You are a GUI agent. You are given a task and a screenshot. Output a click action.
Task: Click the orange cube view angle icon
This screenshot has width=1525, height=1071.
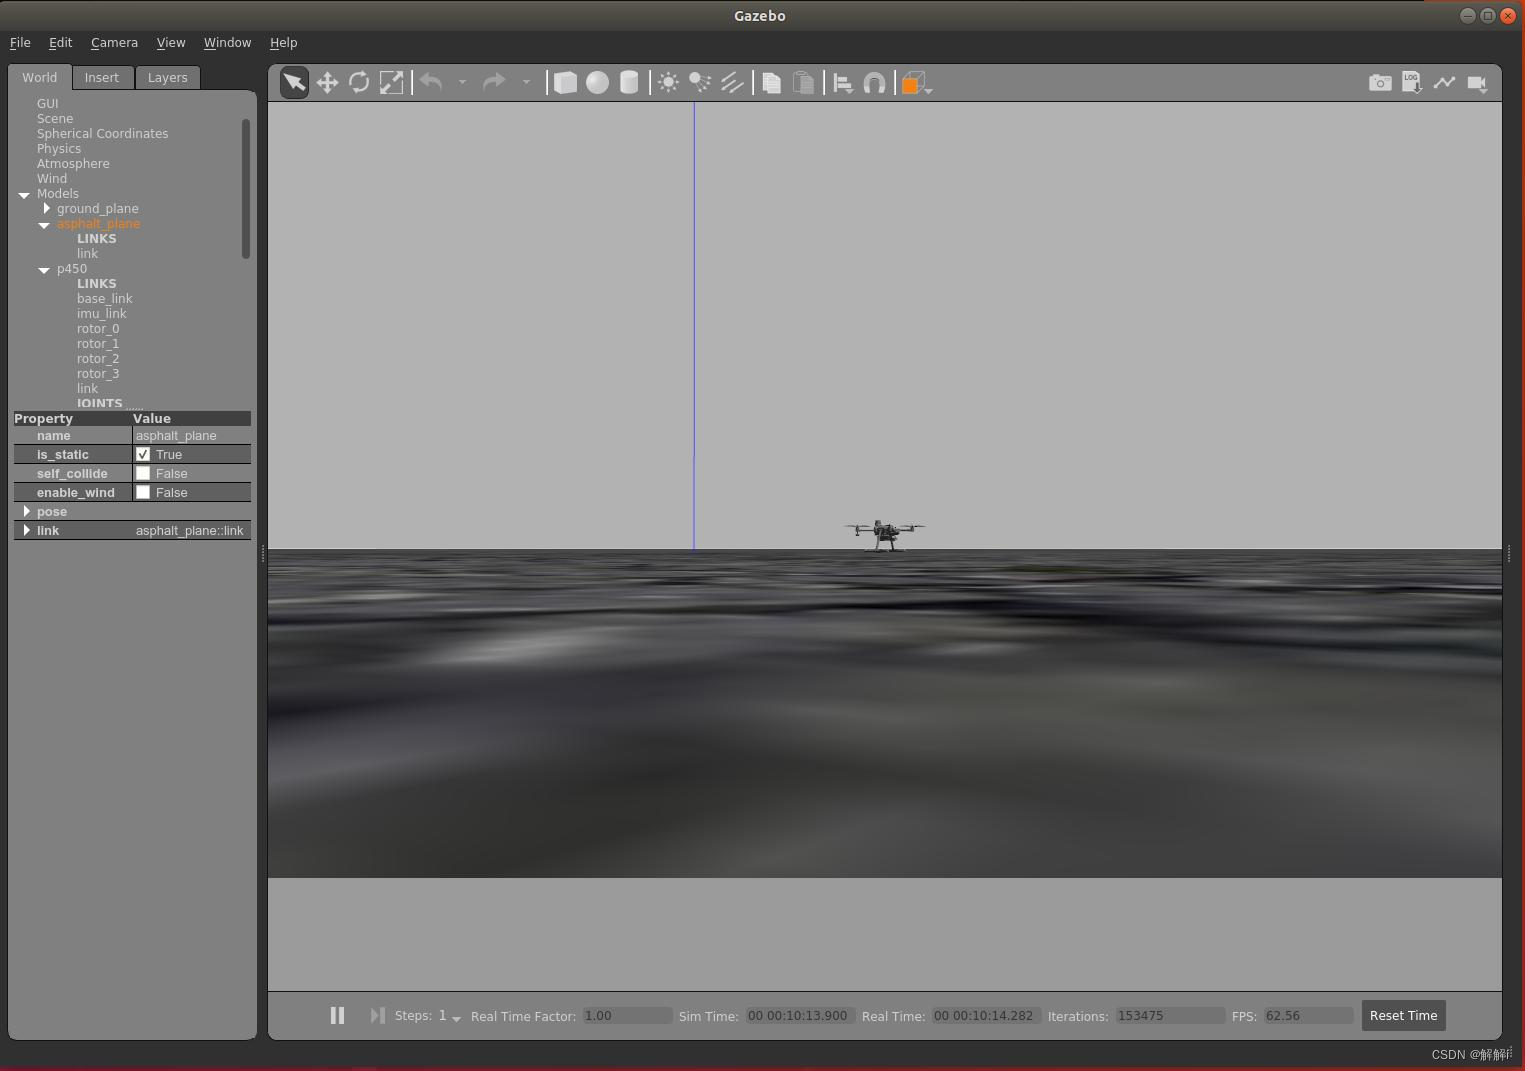pyautogui.click(x=913, y=83)
